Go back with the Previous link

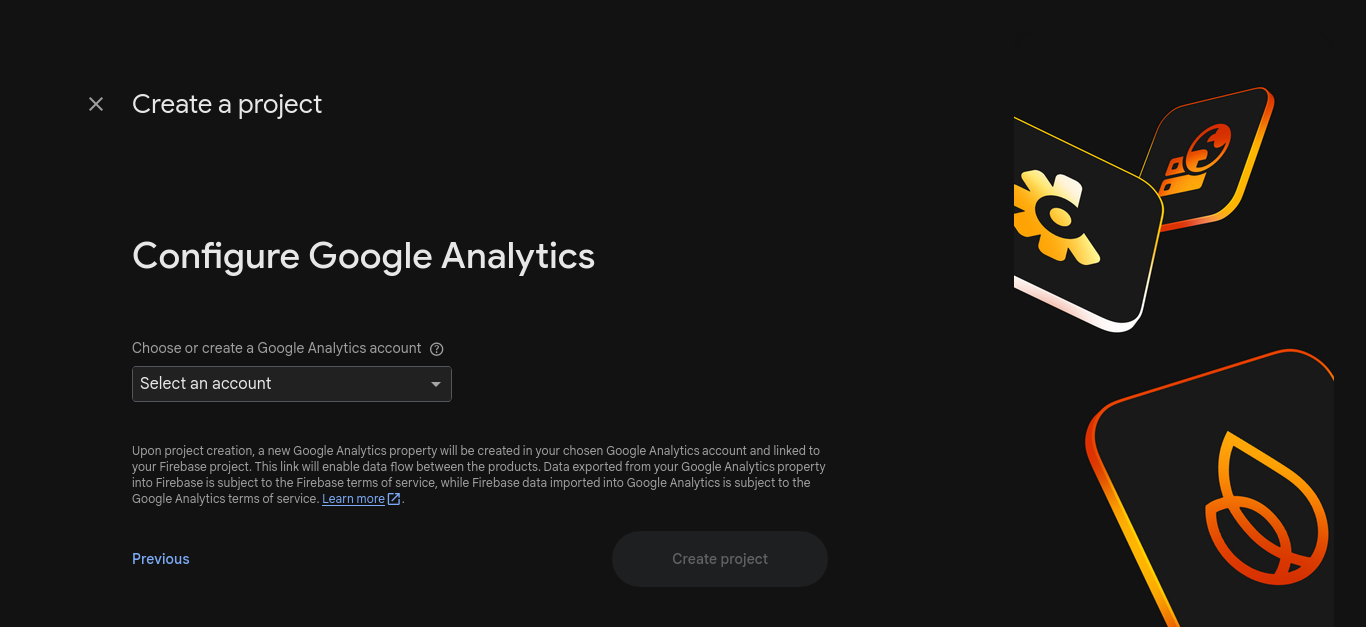click(161, 559)
